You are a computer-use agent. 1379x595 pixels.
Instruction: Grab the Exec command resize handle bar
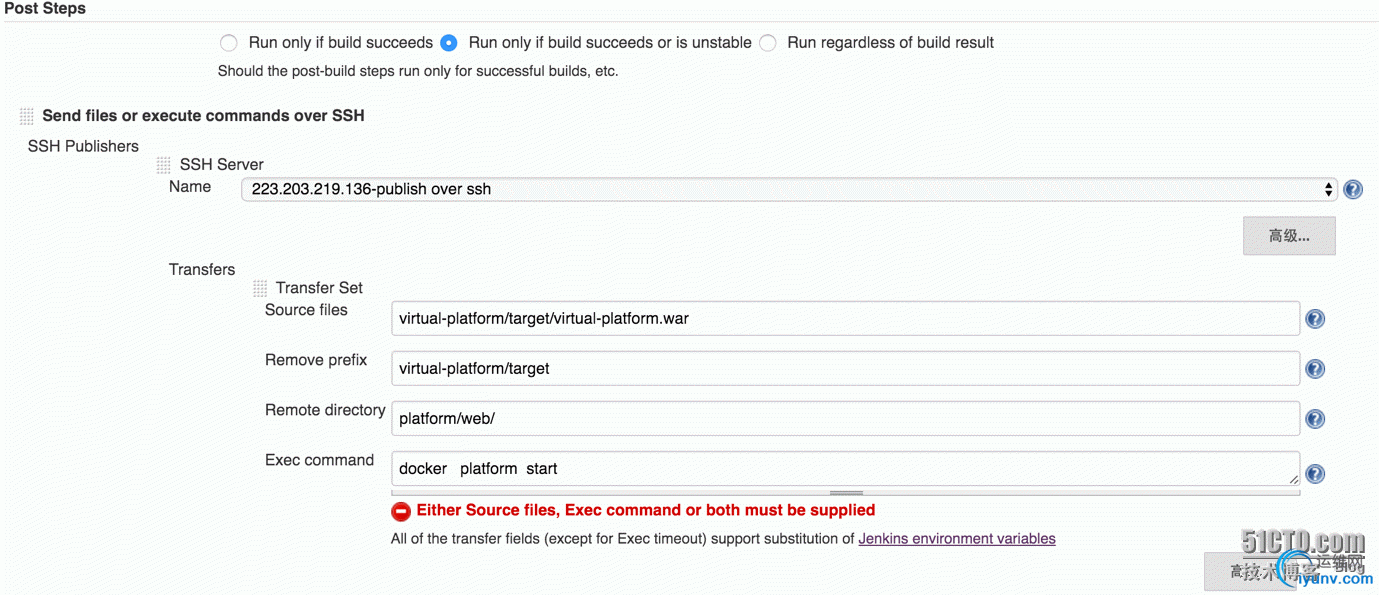(846, 492)
